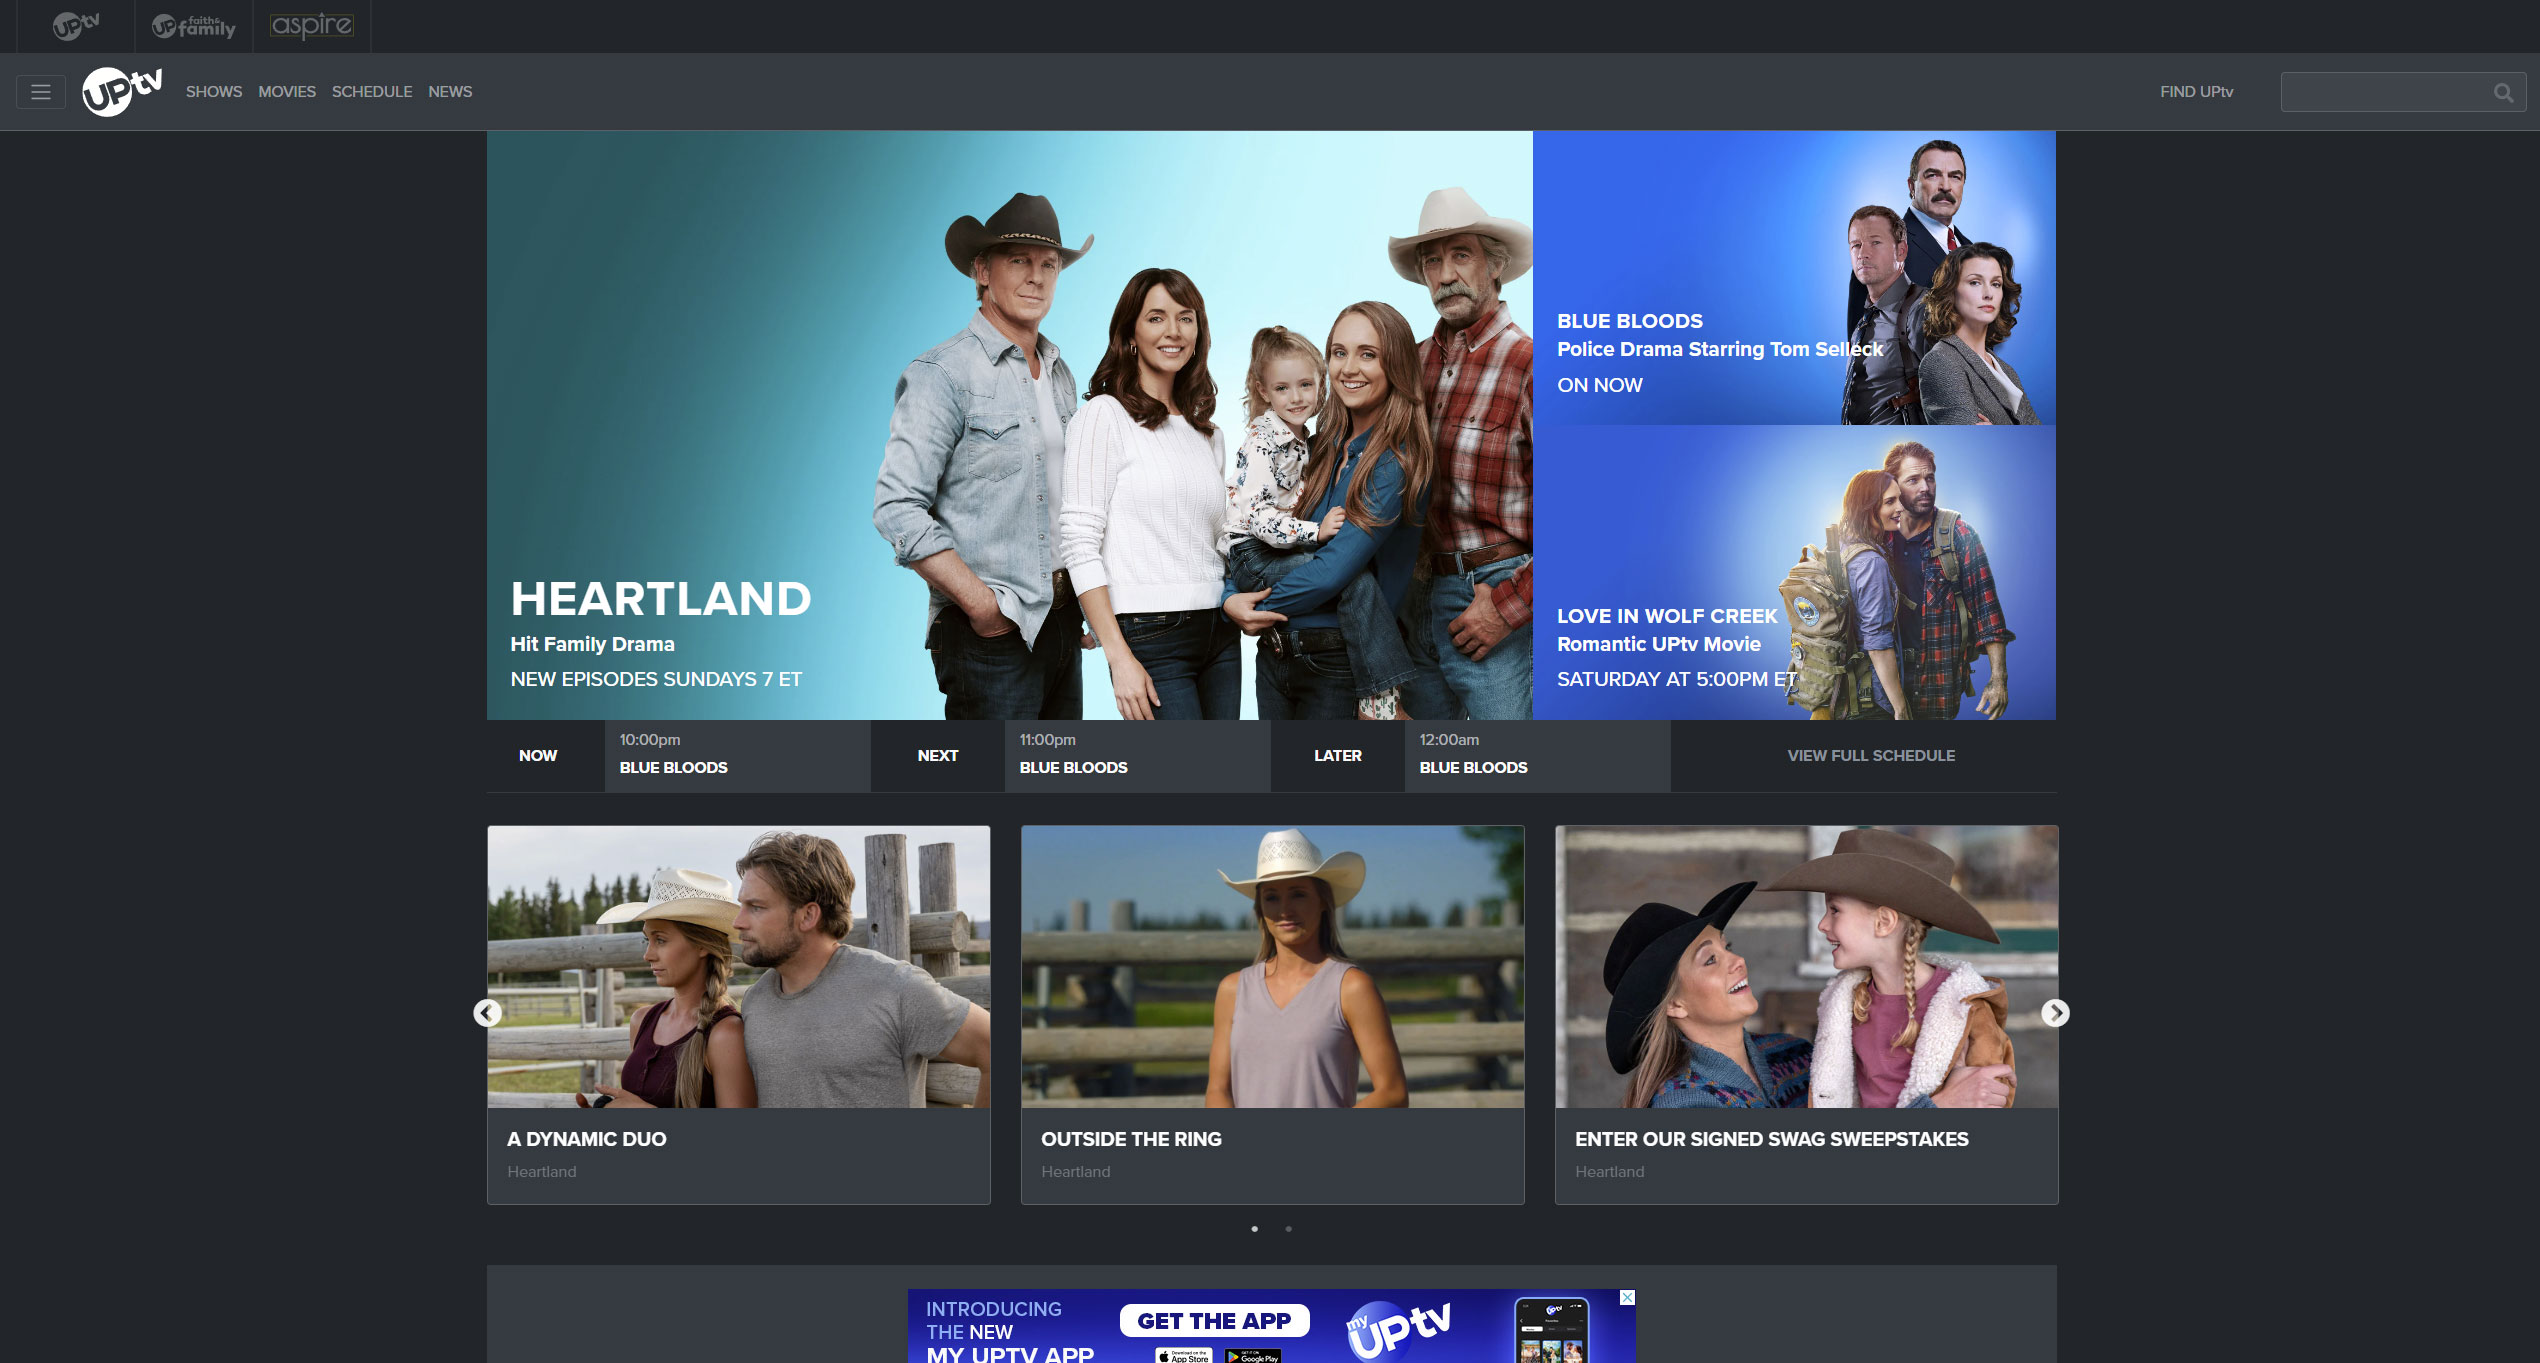Screen dimensions: 2540x1363
Task: Open Outside the Ring article image
Action: point(1273,967)
